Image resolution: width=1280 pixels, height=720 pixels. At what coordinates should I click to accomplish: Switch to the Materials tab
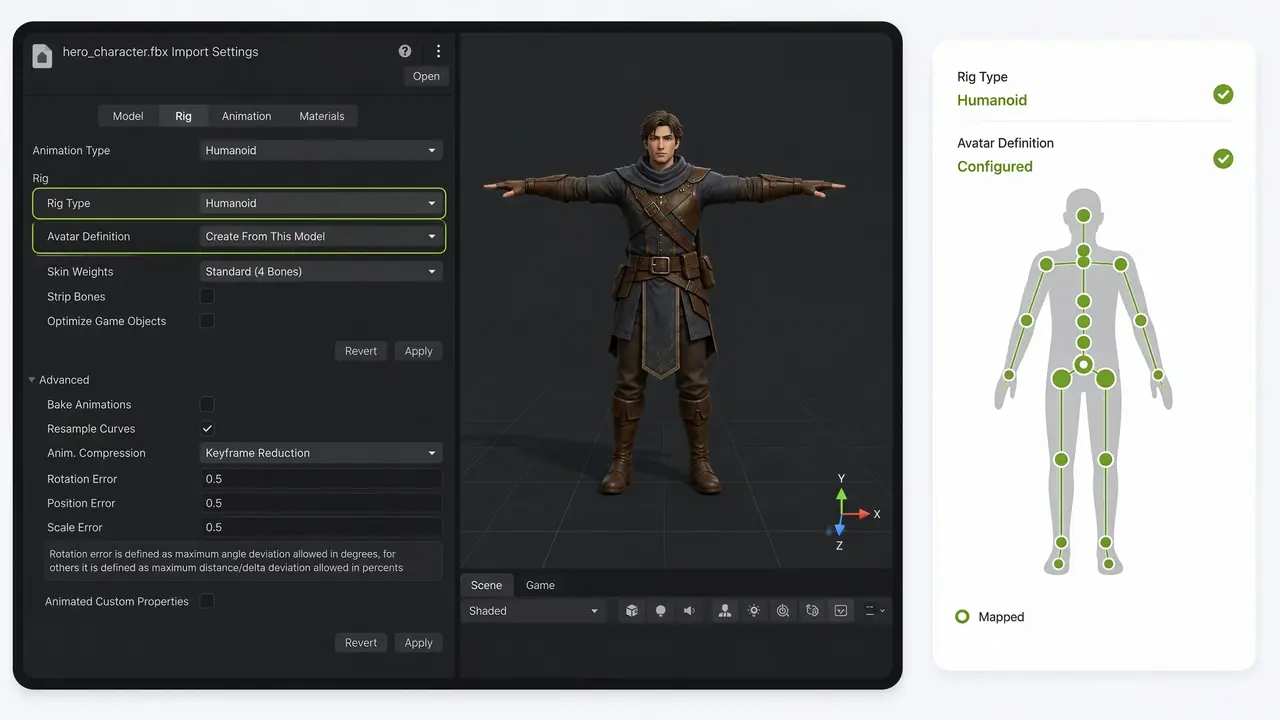[321, 116]
